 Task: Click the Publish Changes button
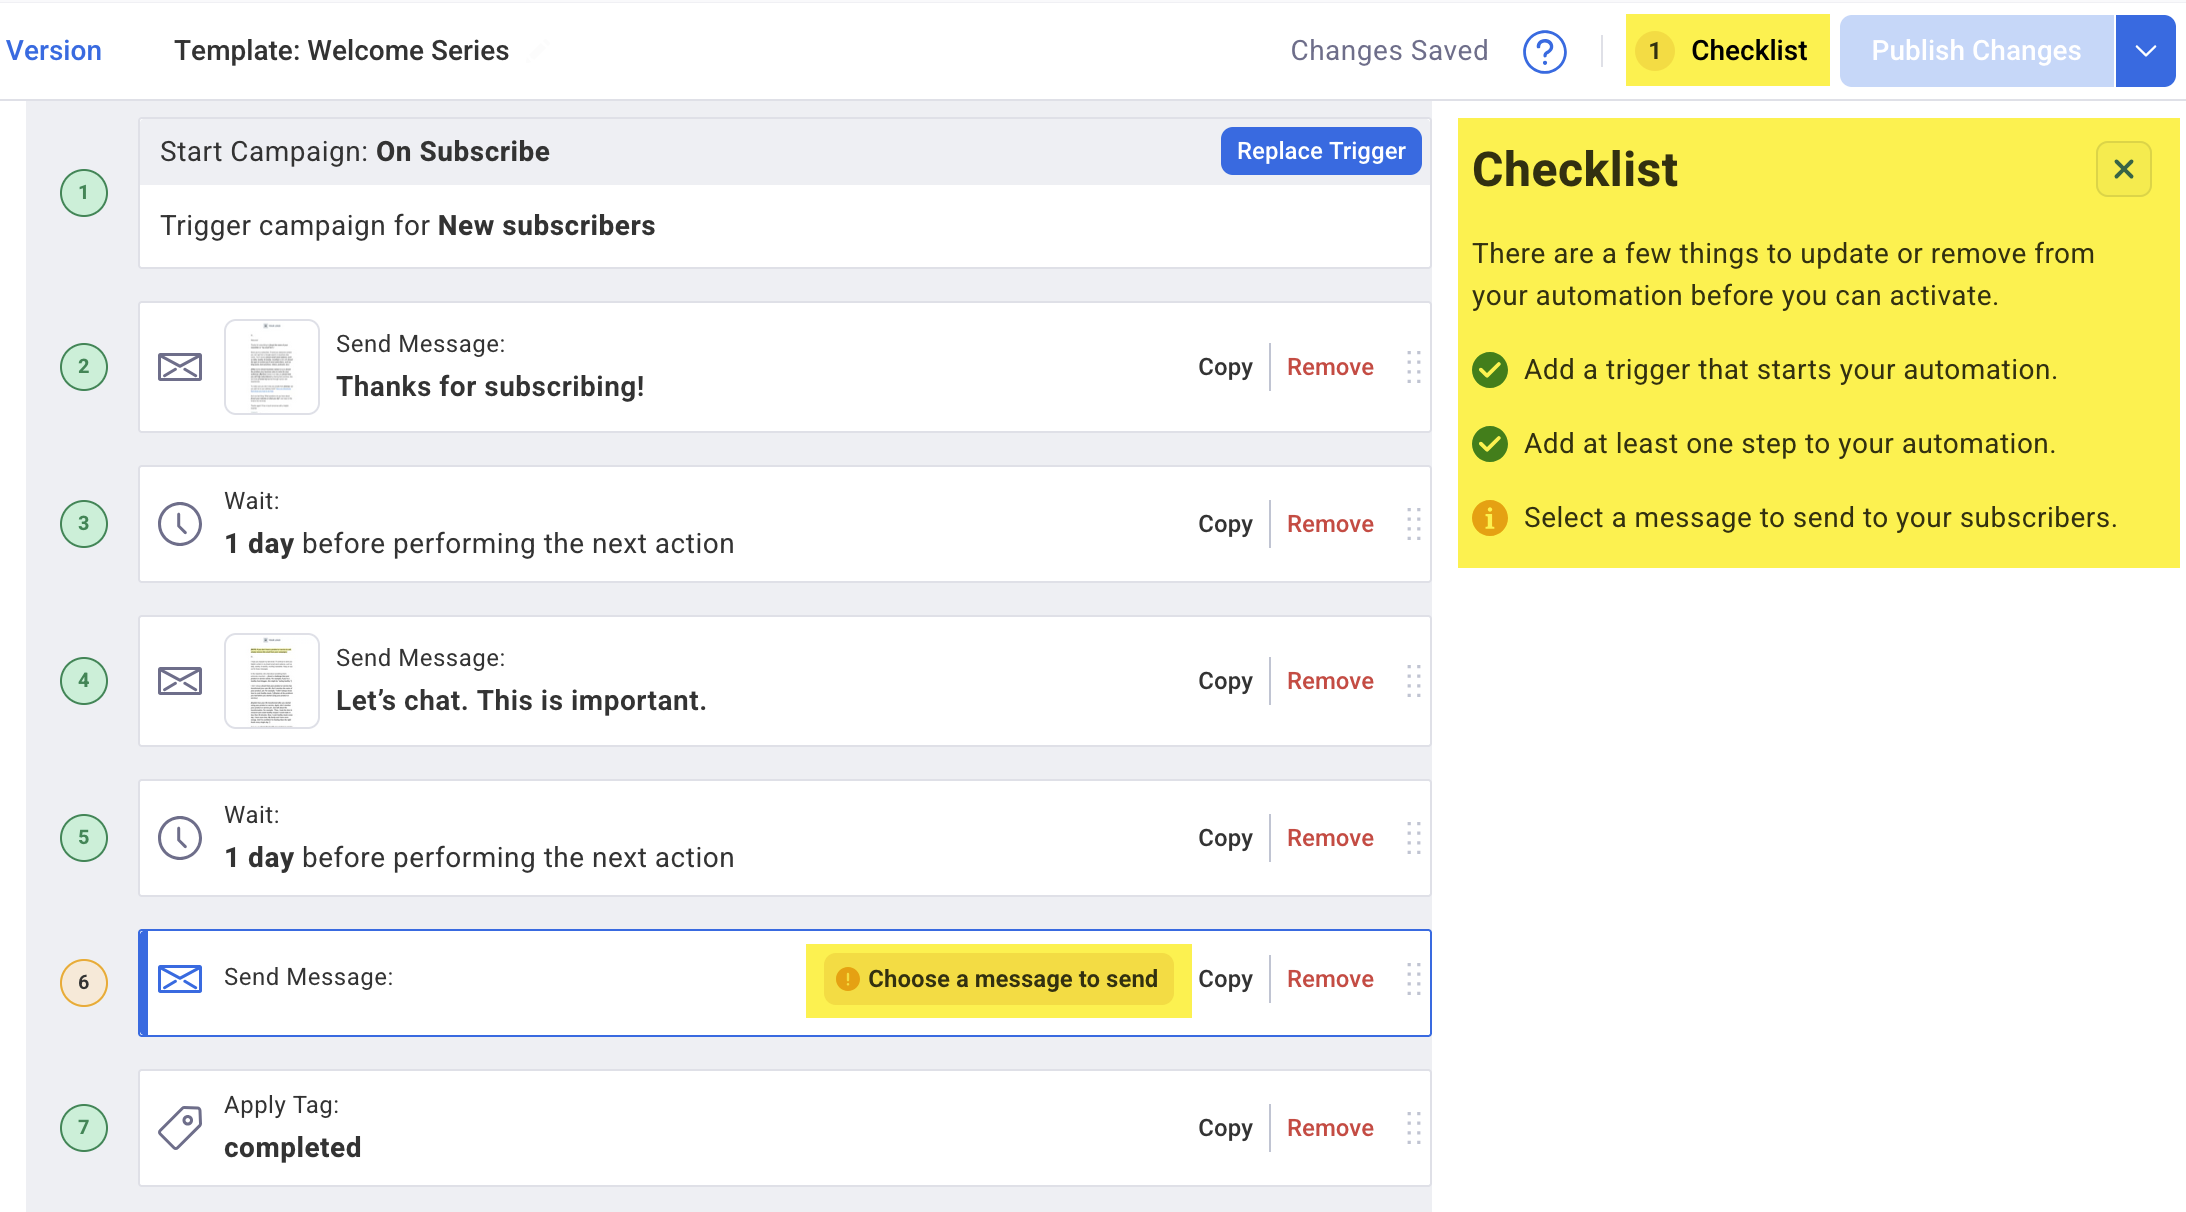pyautogui.click(x=1976, y=51)
